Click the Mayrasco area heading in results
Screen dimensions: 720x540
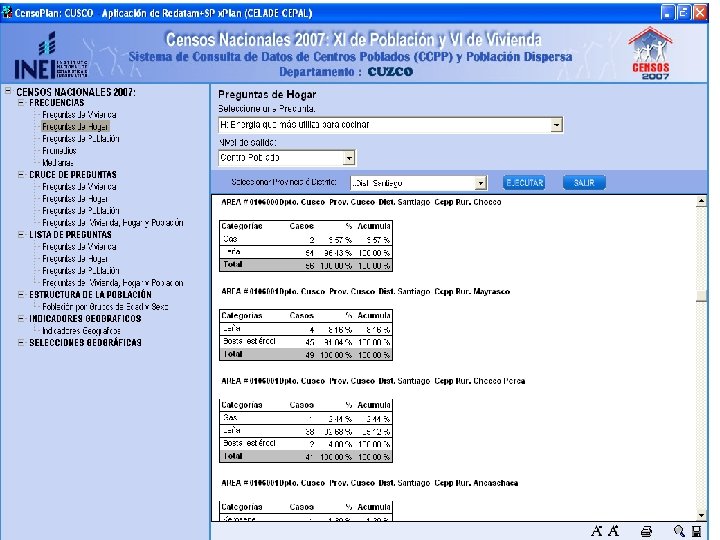[366, 292]
